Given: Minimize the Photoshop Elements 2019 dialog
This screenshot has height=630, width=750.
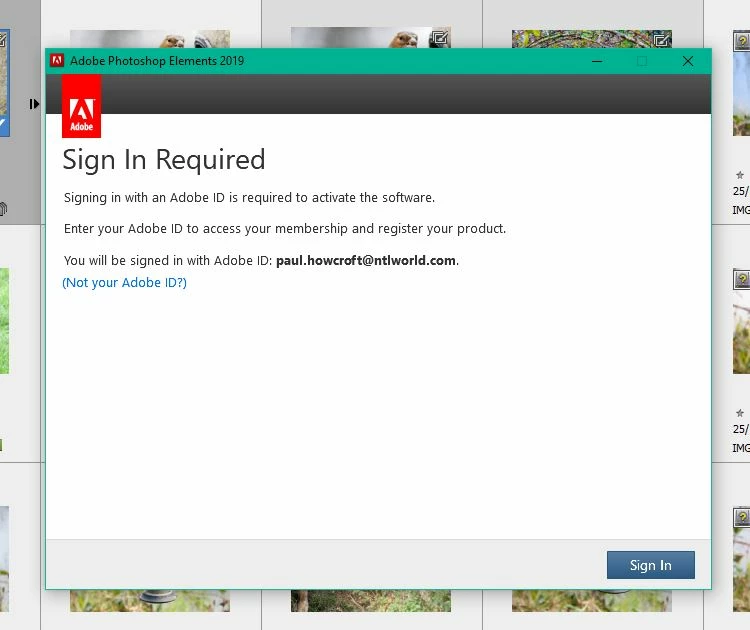Looking at the screenshot, I should pyautogui.click(x=597, y=61).
